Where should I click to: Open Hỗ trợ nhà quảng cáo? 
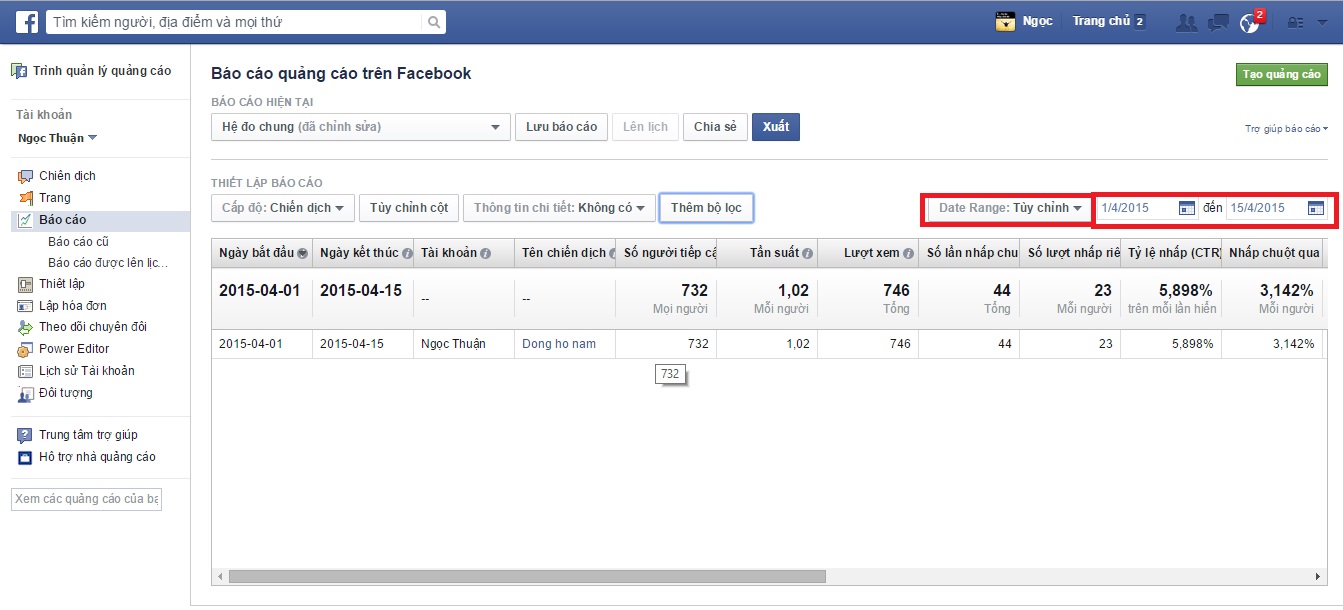pos(97,457)
